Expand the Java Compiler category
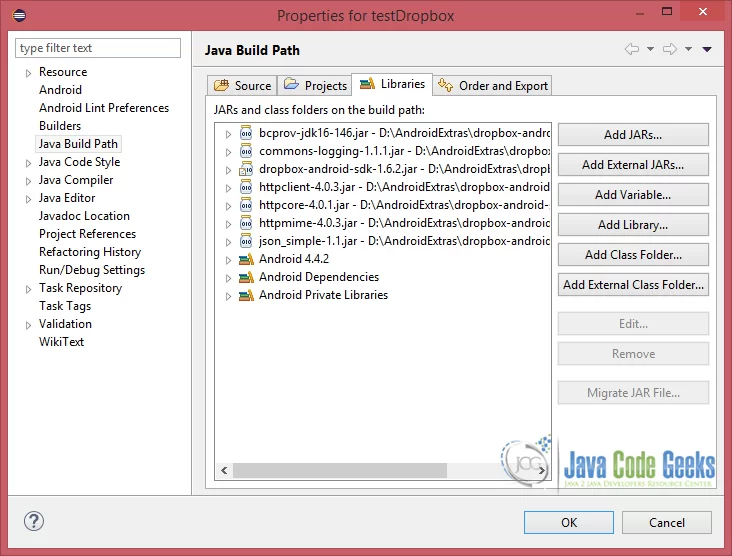Viewport: 732px width, 556px height. click(28, 181)
